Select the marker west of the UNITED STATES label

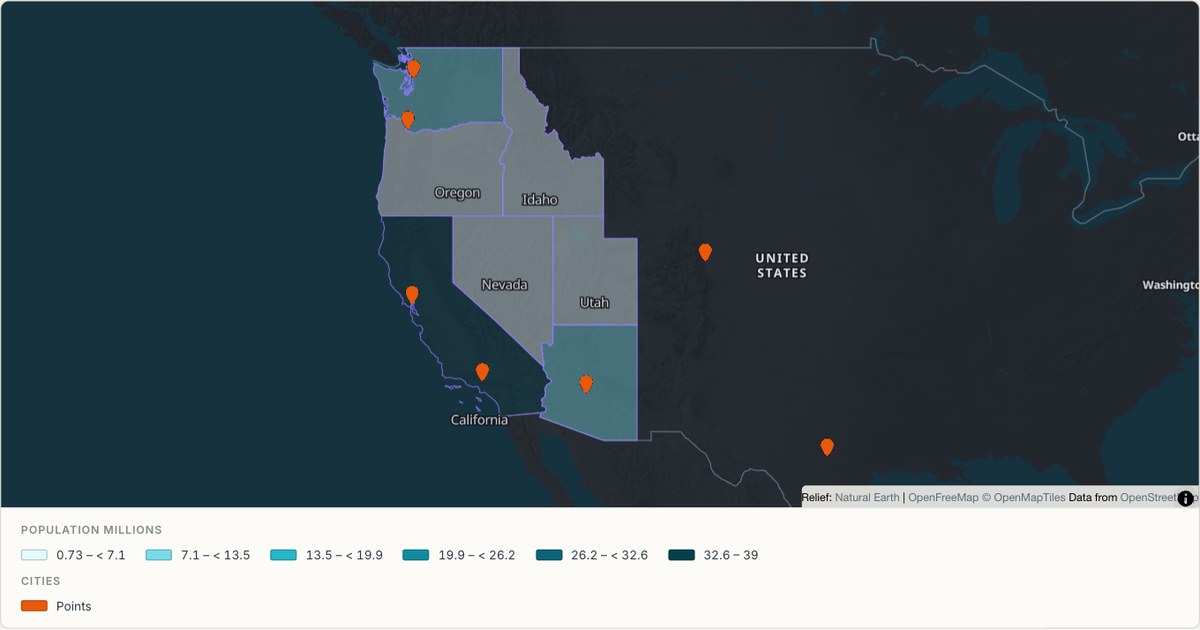coord(705,252)
